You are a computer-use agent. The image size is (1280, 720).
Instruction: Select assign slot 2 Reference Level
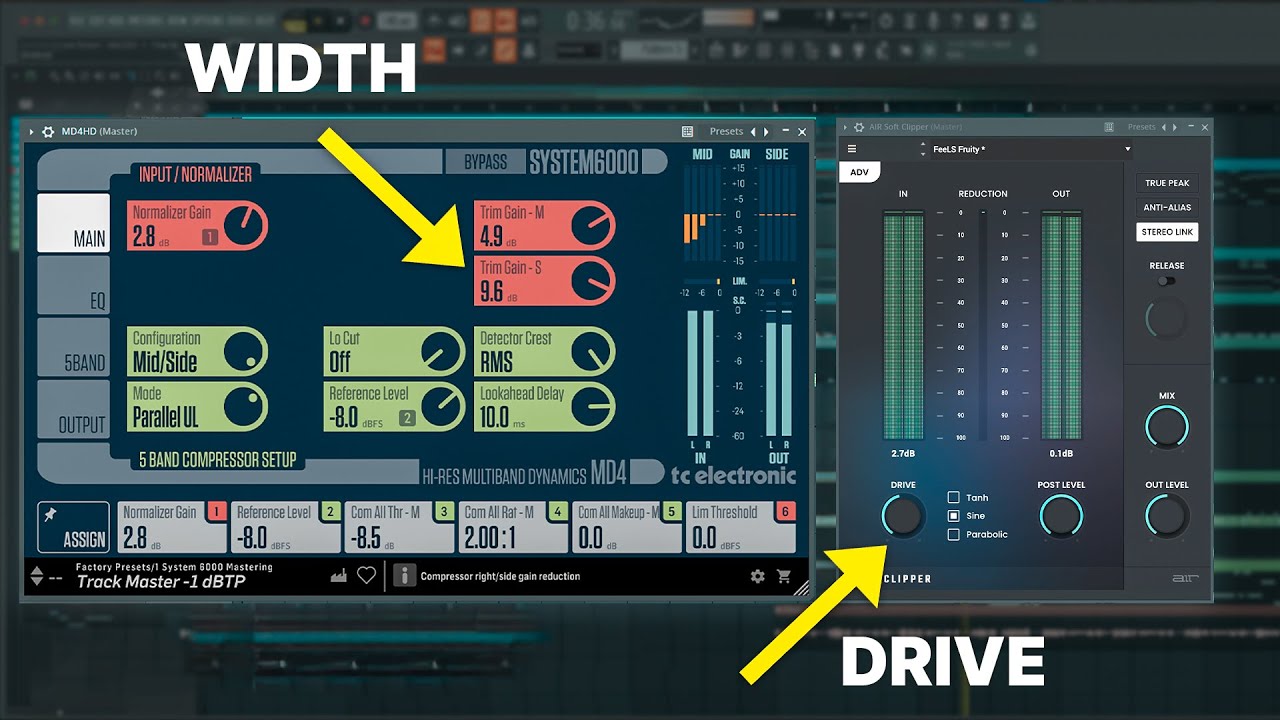287,527
